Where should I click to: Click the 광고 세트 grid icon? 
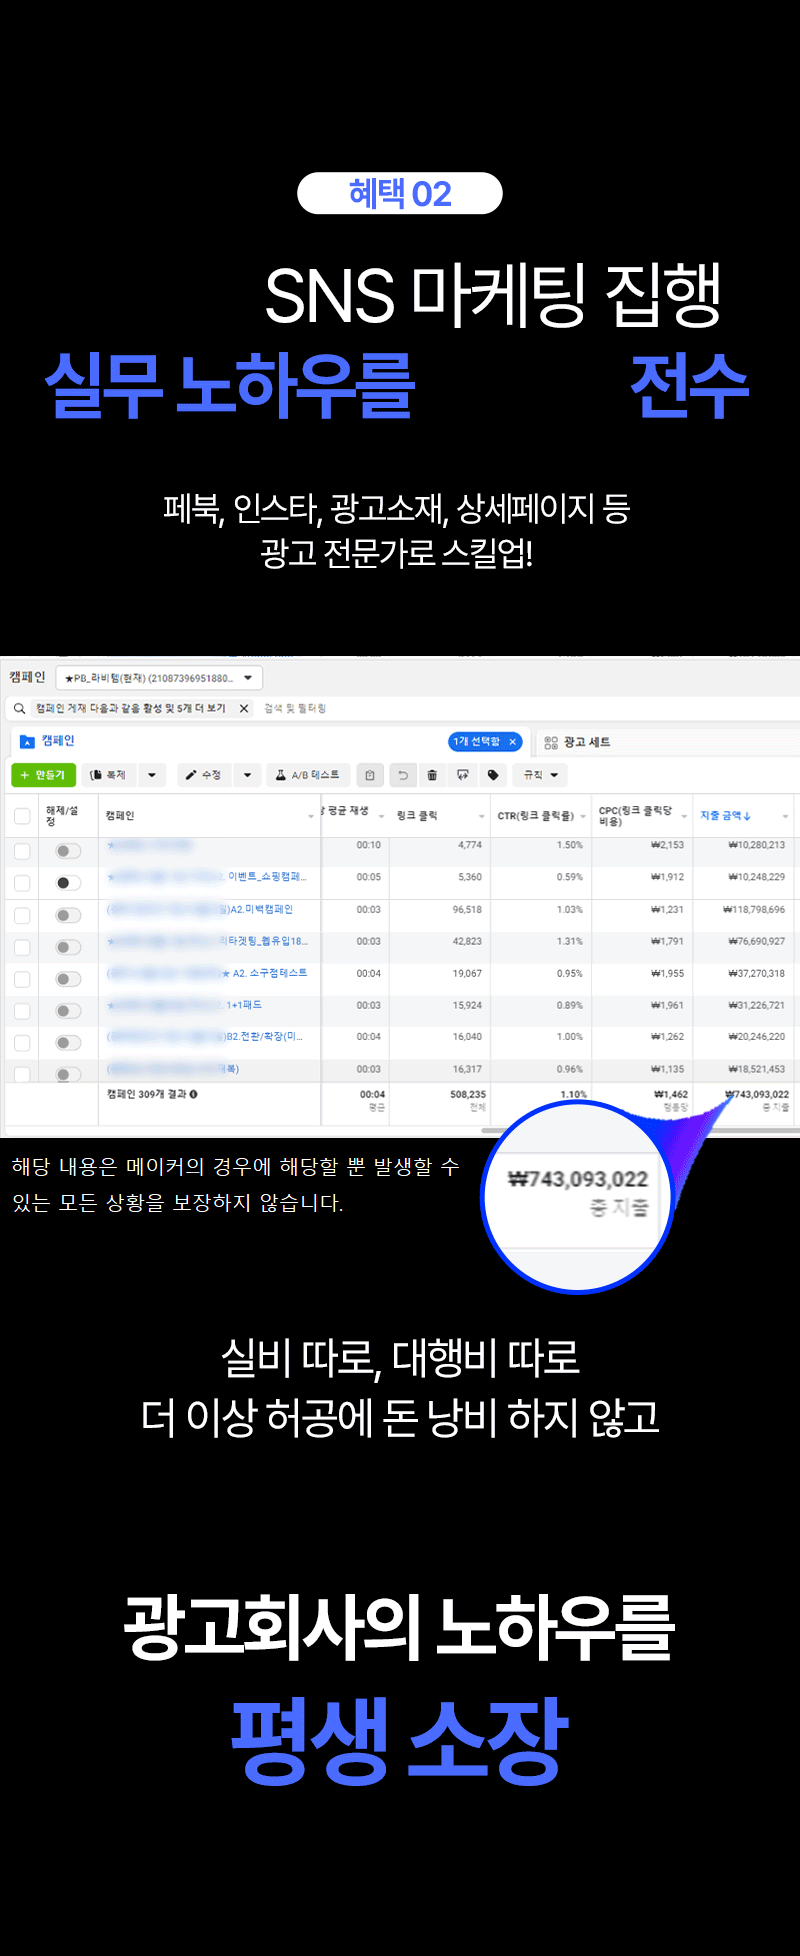point(551,742)
